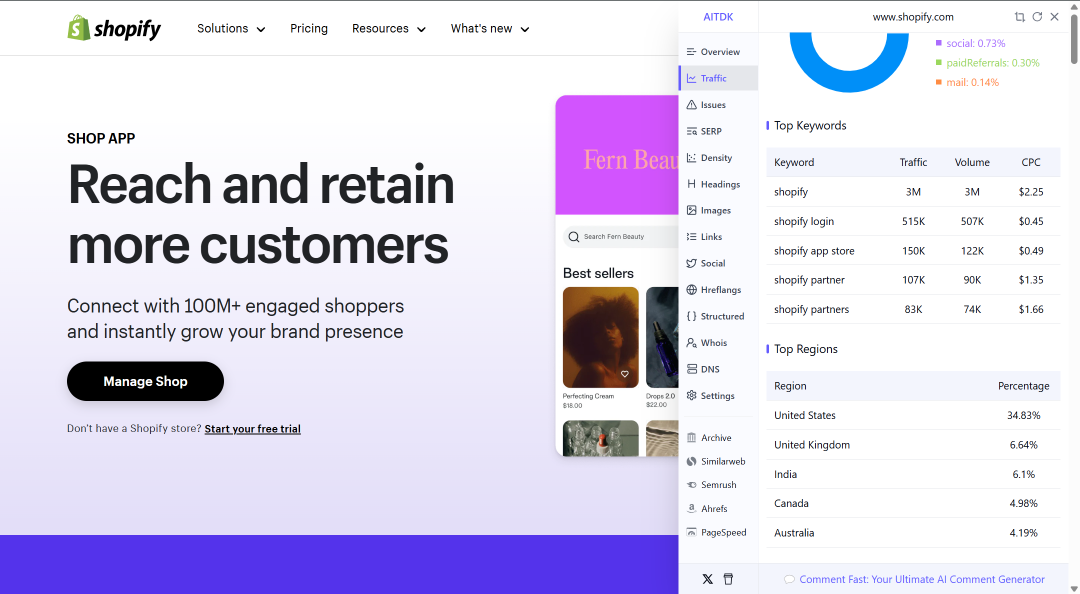Click the Traffic column header

tap(913, 162)
